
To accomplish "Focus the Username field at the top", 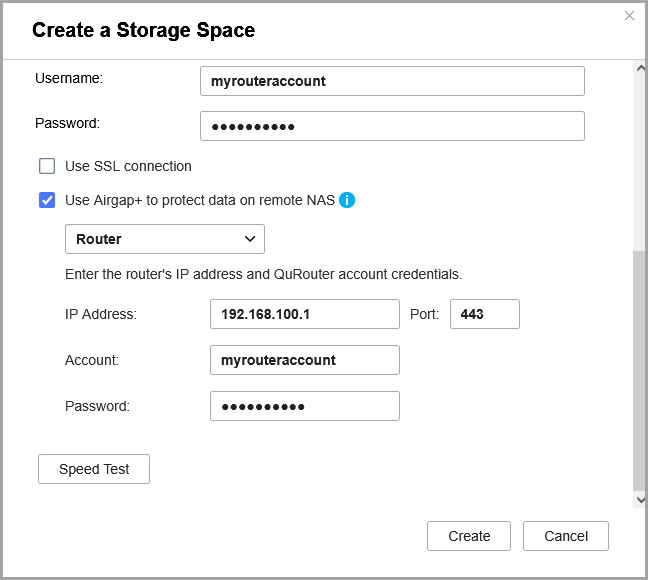I will pyautogui.click(x=392, y=81).
